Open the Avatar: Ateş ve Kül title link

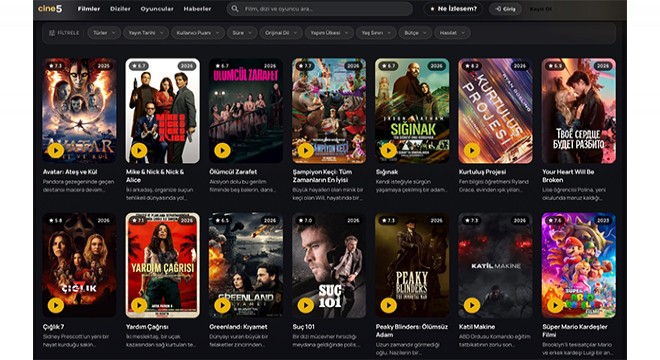click(x=70, y=172)
